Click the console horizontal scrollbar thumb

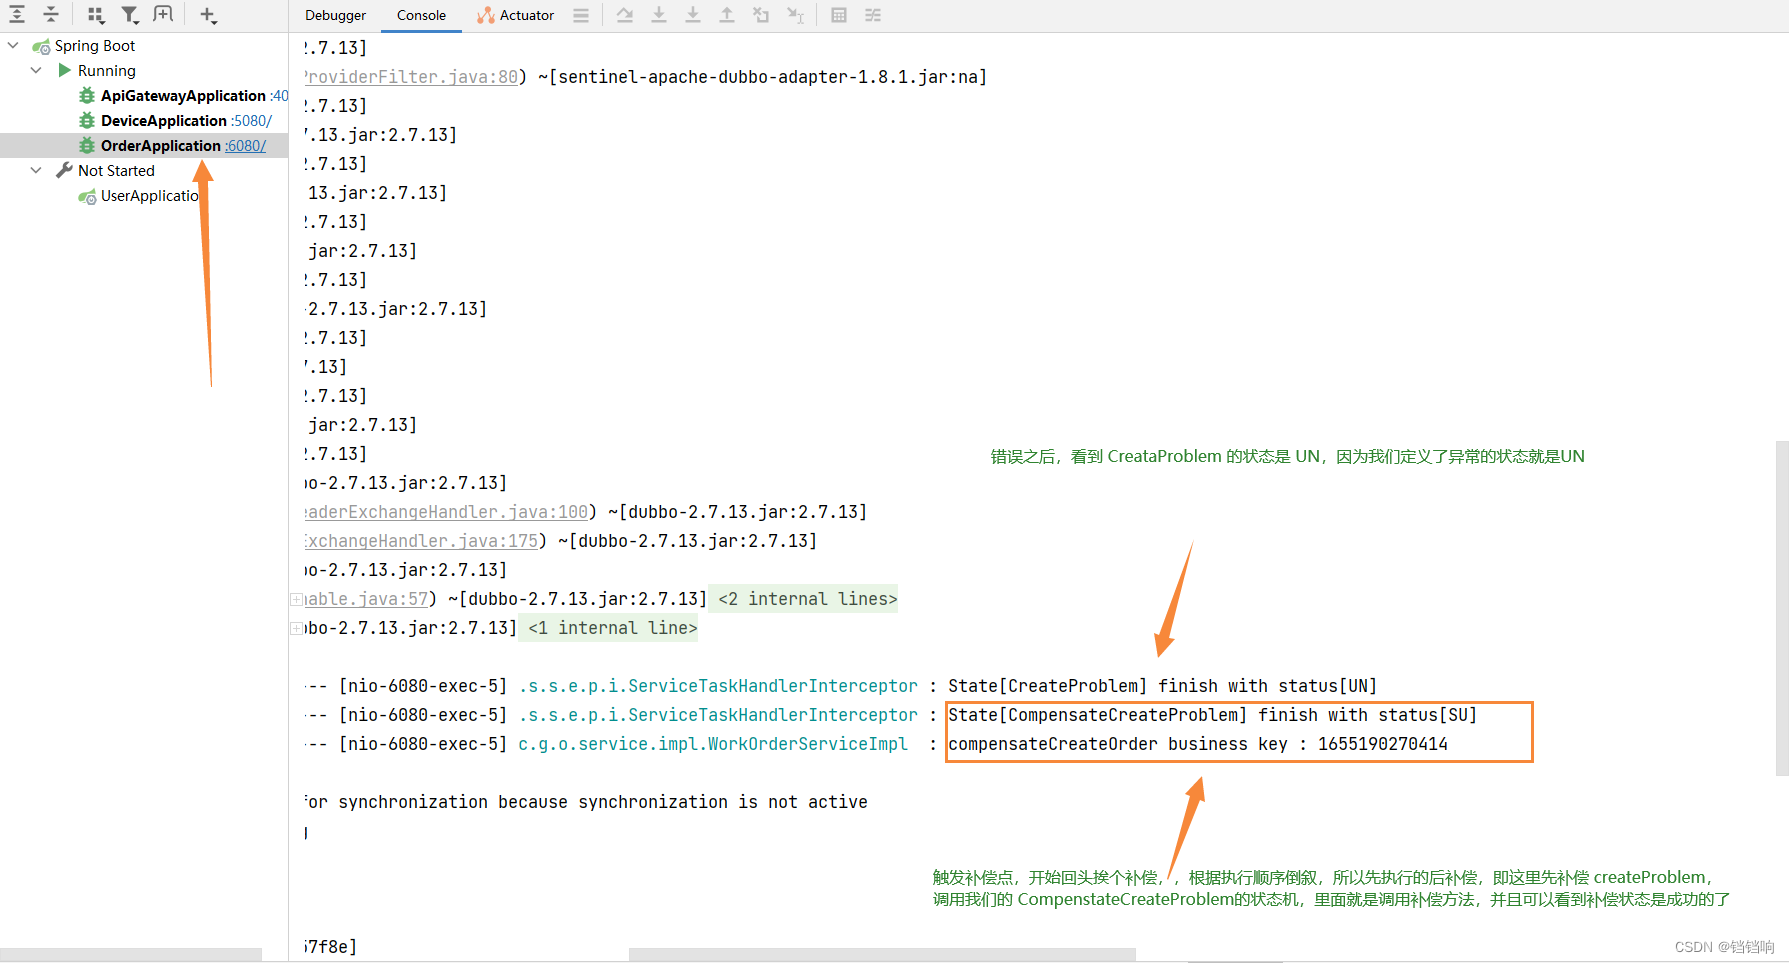[x=882, y=955]
